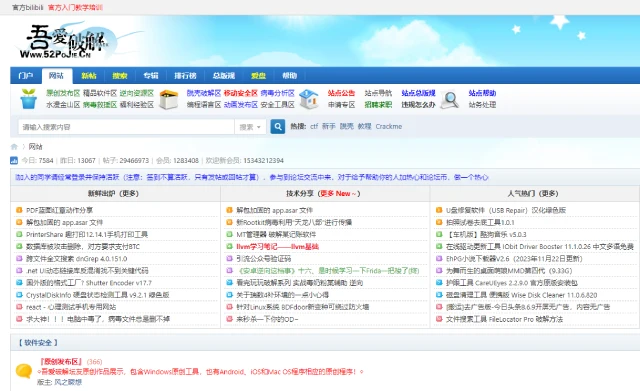Open the 新帖 navigation tab
Screen dimensions: 640x391
(89, 76)
